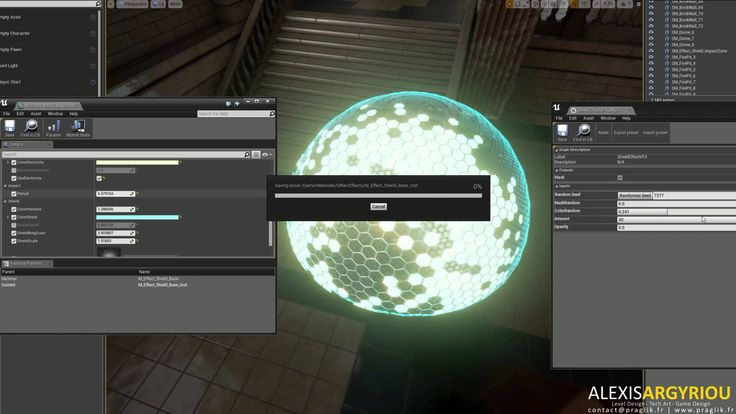
Task: Click the Unreal logo of material instance window
Action: [4, 102]
